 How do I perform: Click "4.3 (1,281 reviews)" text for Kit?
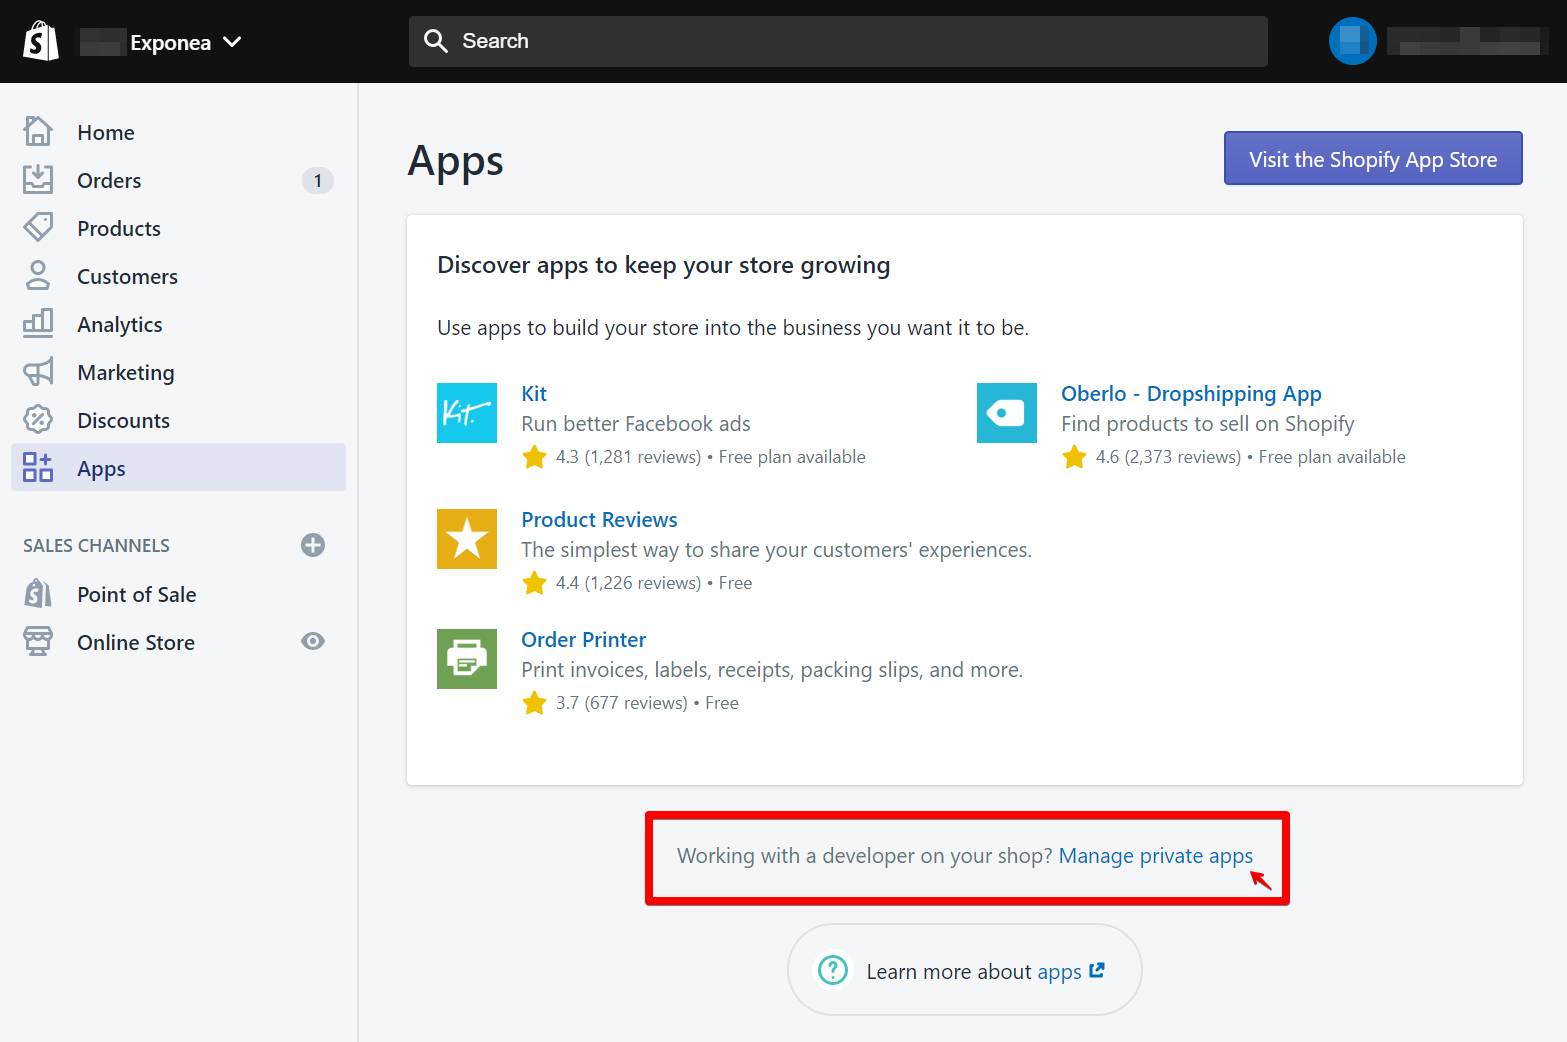[x=628, y=457]
